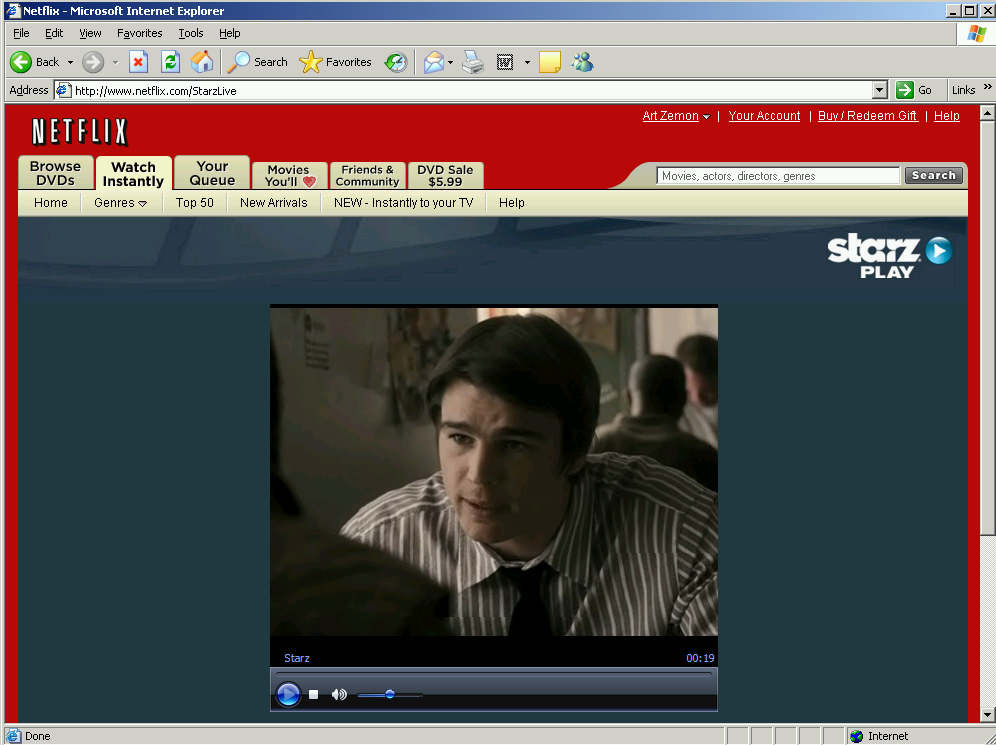Image resolution: width=996 pixels, height=745 pixels.
Task: Open the Edit menu
Action: pyautogui.click(x=54, y=33)
